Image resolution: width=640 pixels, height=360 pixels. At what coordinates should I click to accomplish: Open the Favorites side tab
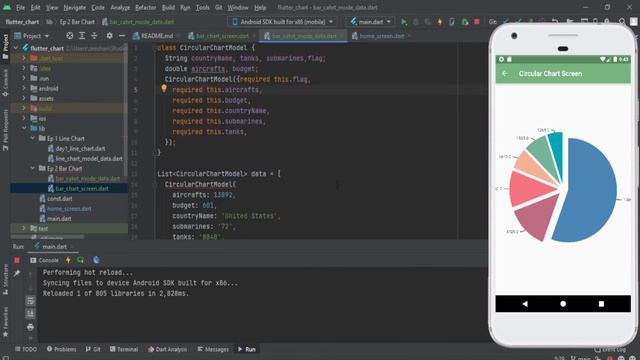(5, 322)
